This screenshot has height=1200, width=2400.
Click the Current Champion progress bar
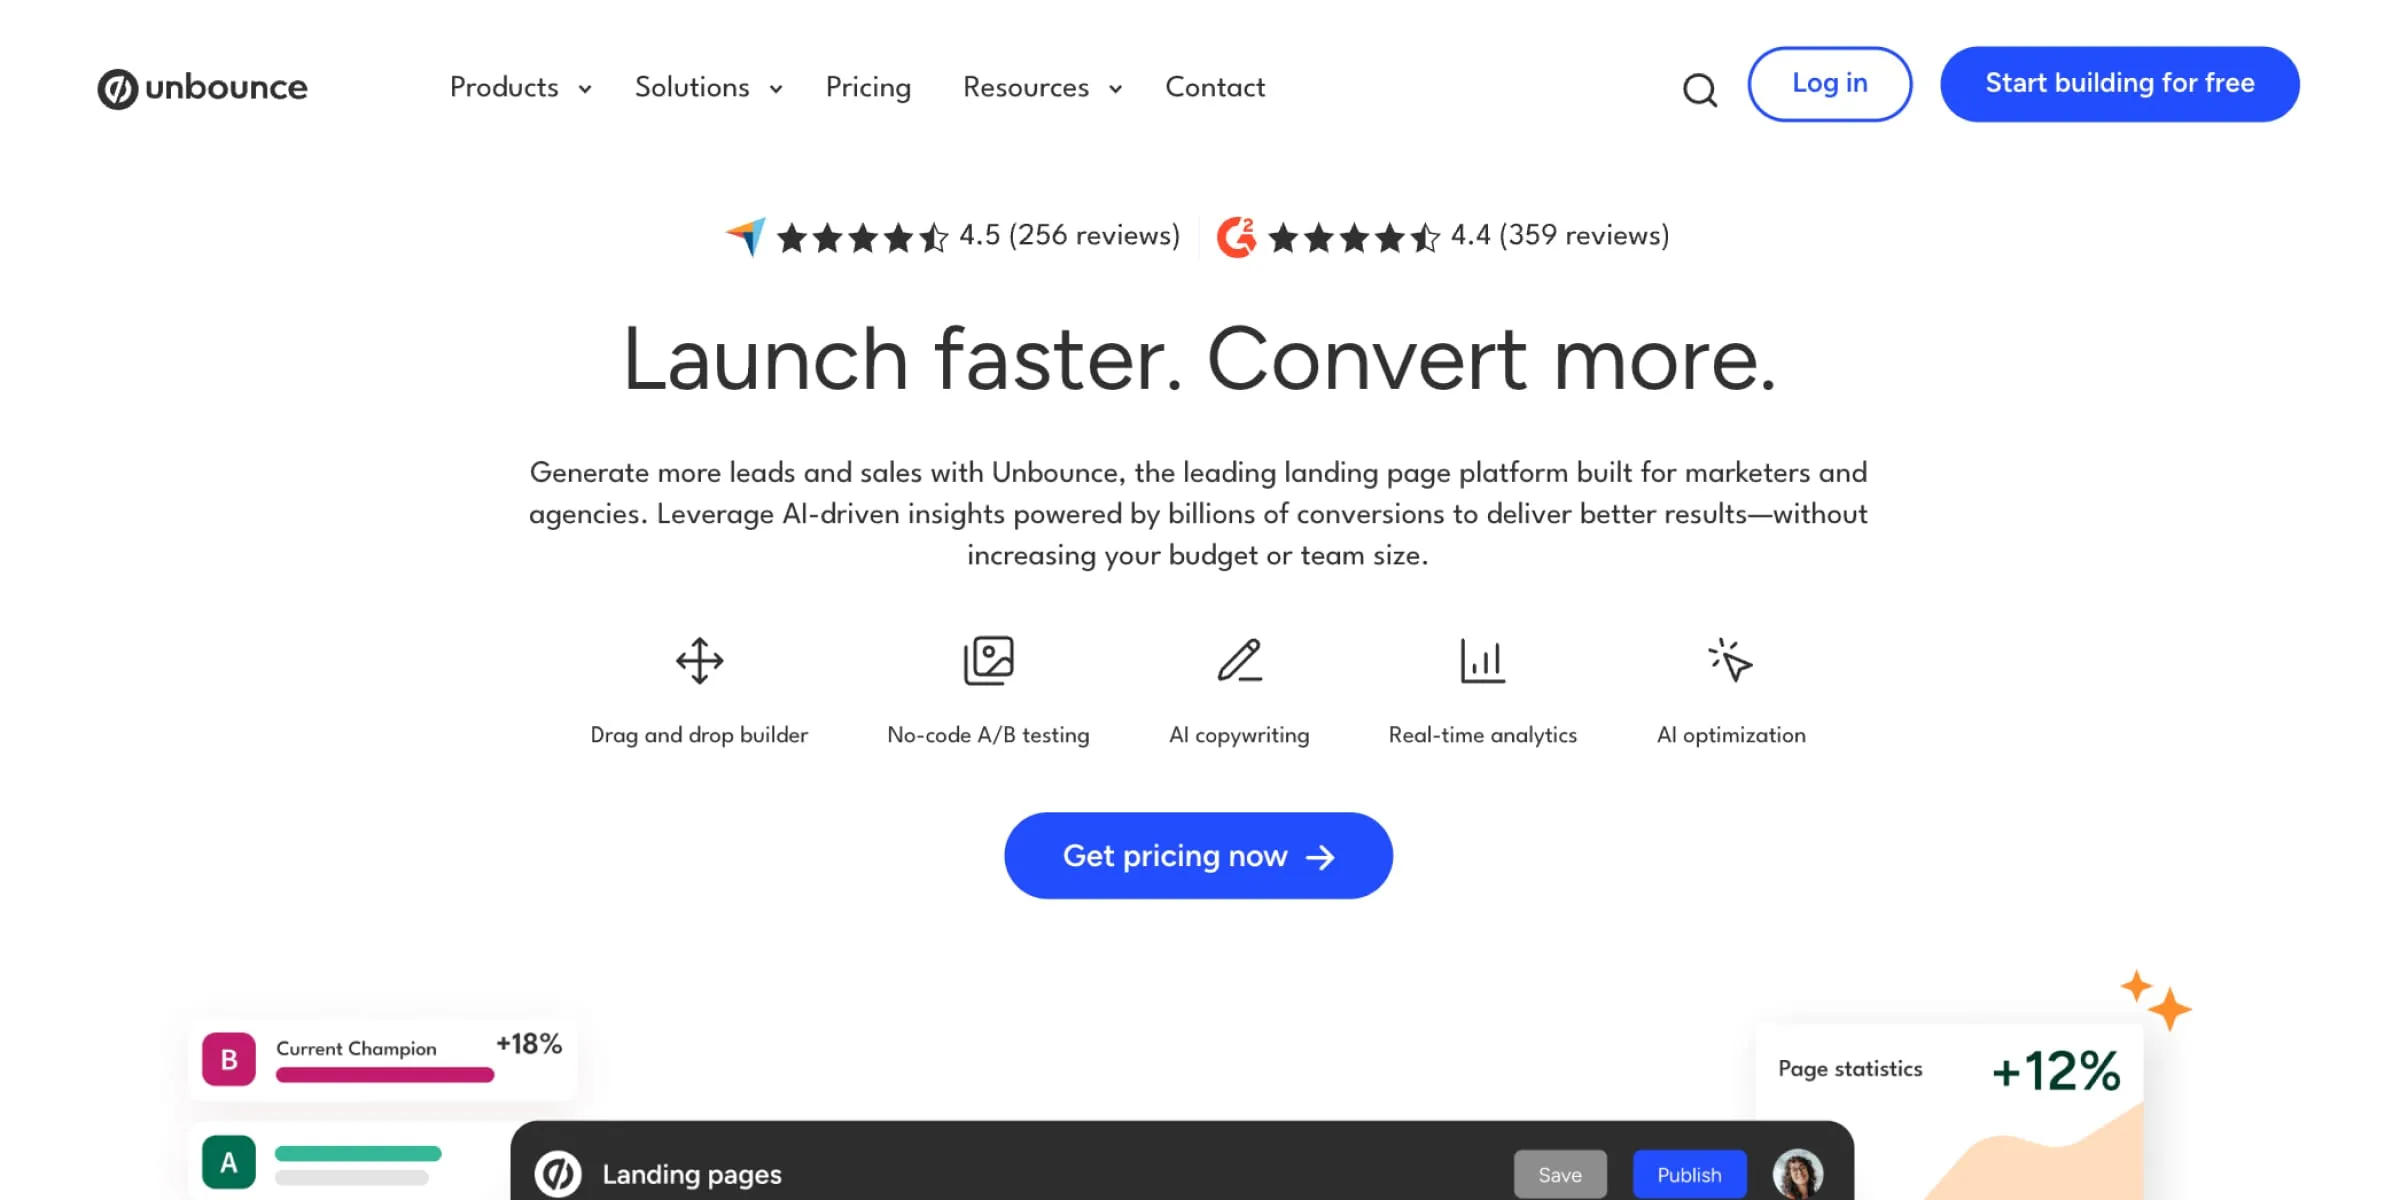coord(385,1075)
